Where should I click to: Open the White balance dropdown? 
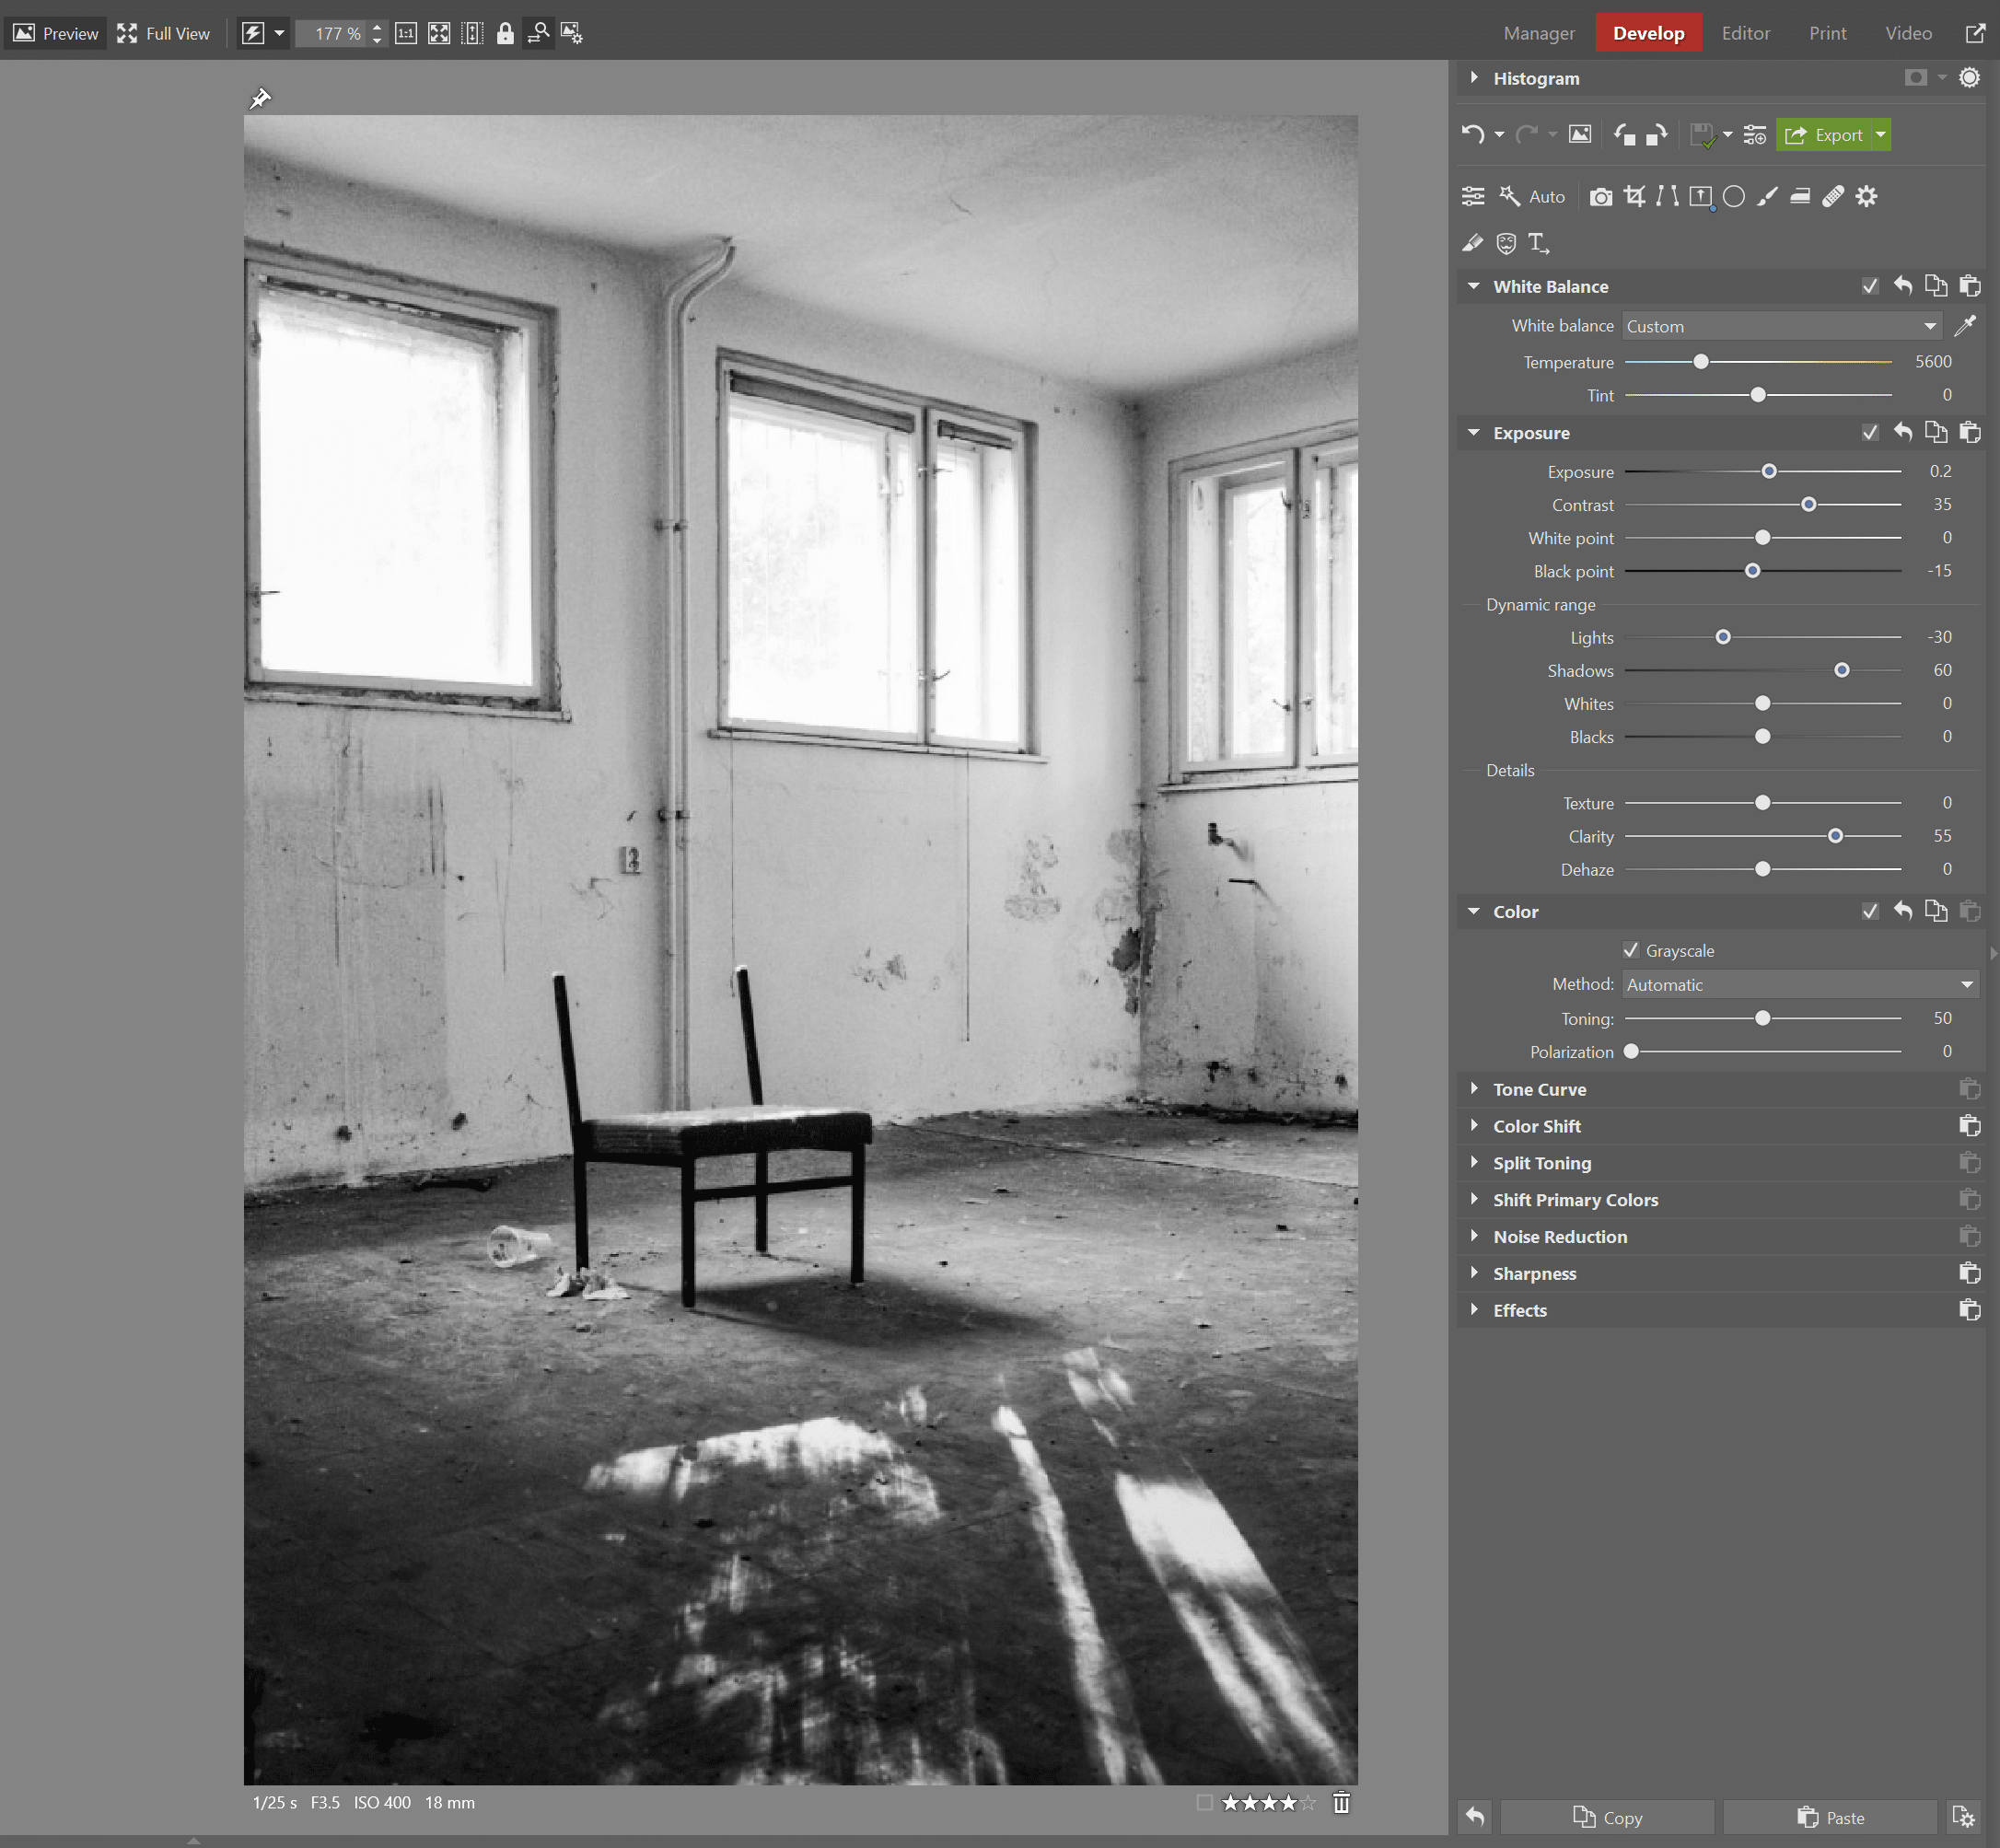(x=1781, y=325)
